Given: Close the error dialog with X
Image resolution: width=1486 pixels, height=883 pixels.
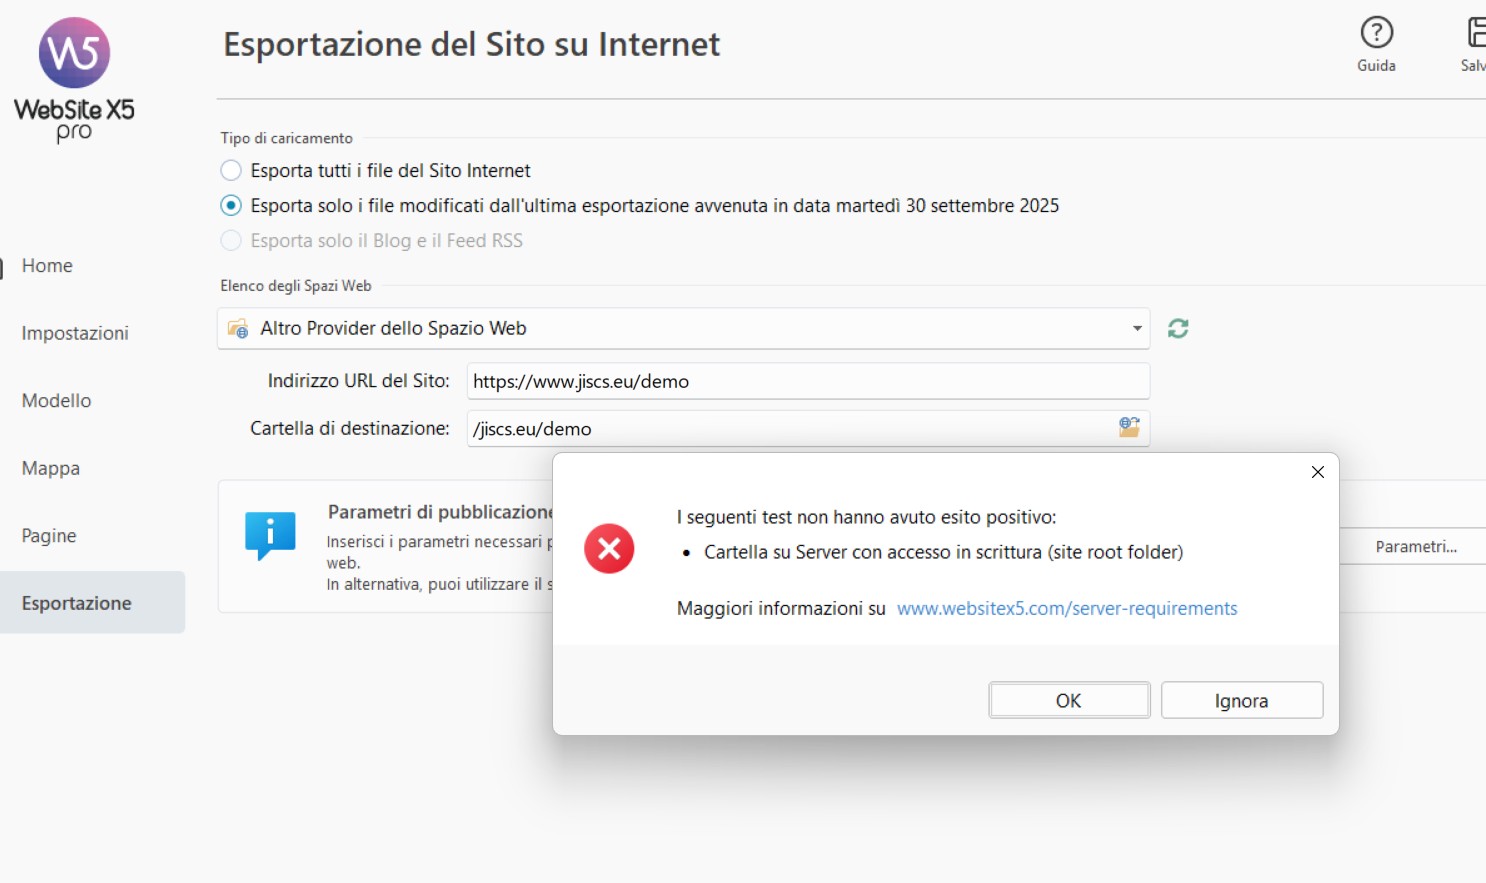Looking at the screenshot, I should coord(1317,472).
